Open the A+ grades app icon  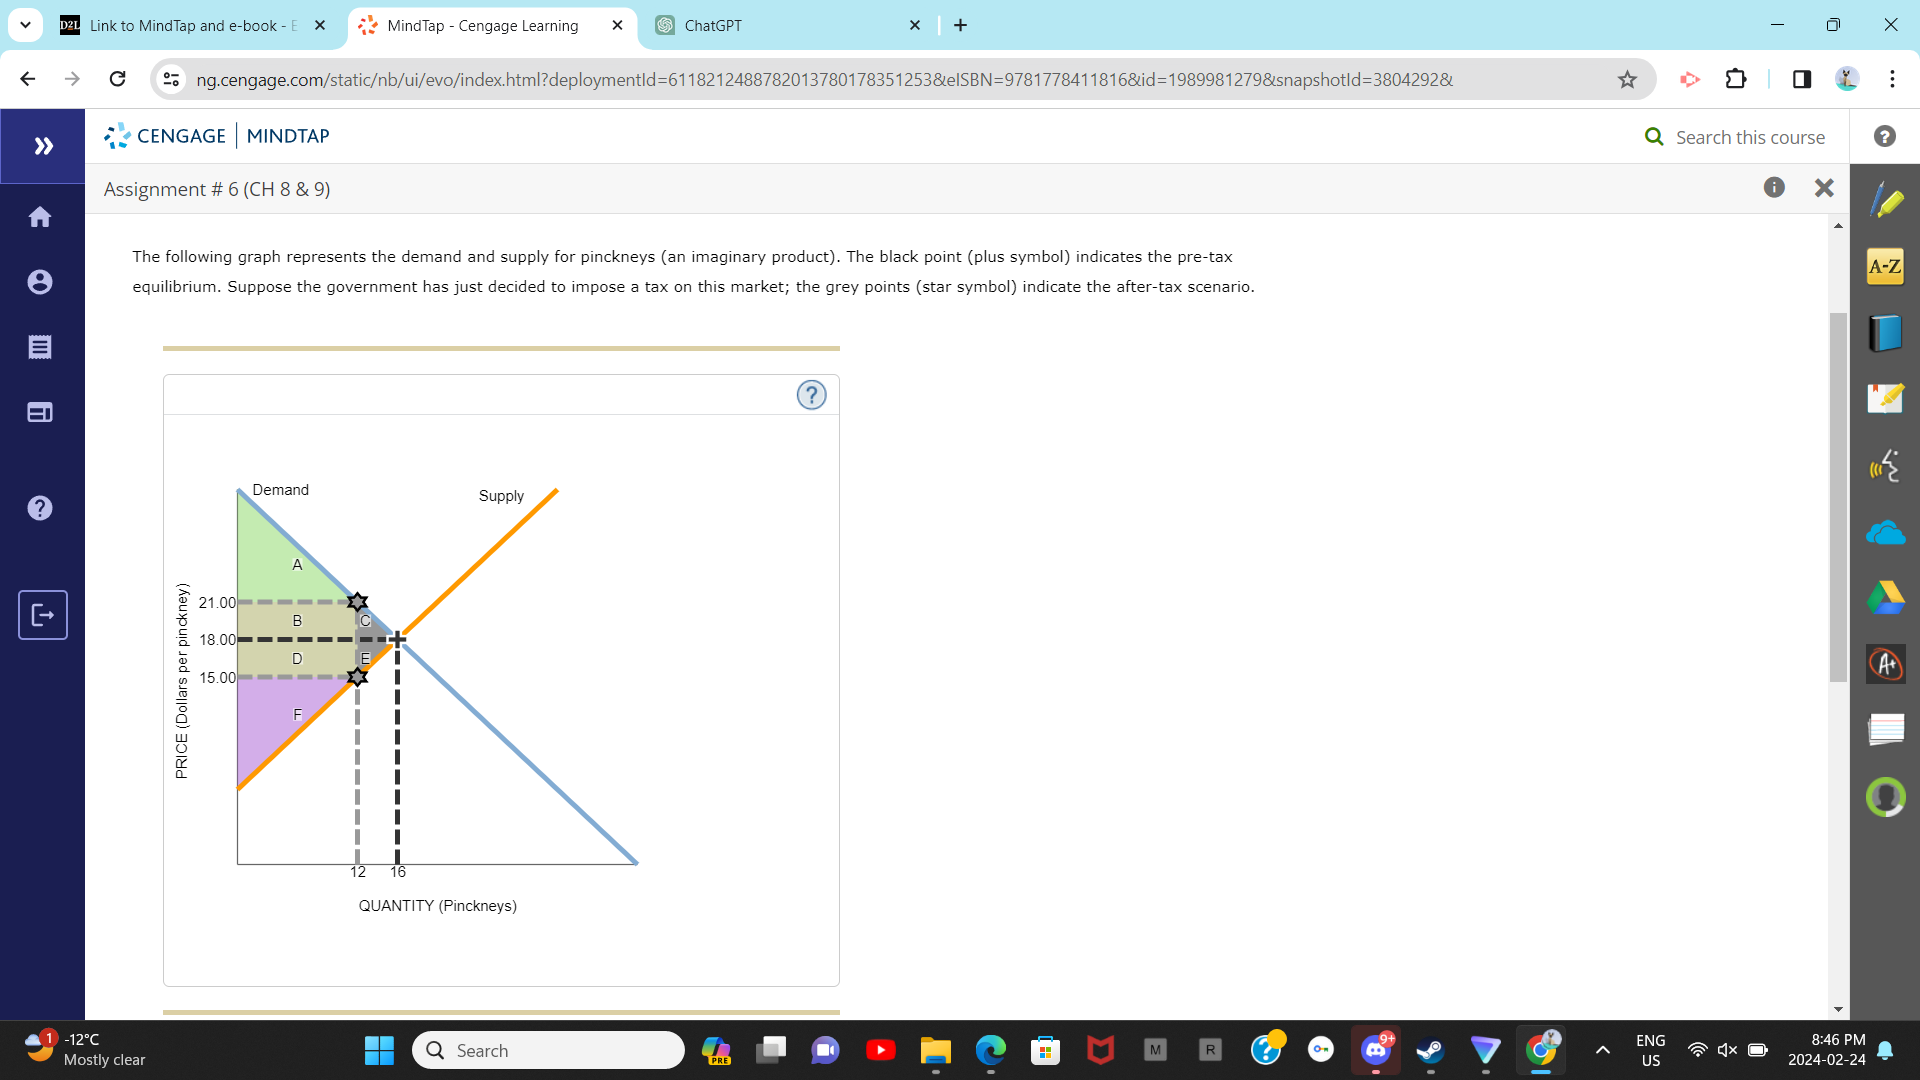pyautogui.click(x=1886, y=663)
